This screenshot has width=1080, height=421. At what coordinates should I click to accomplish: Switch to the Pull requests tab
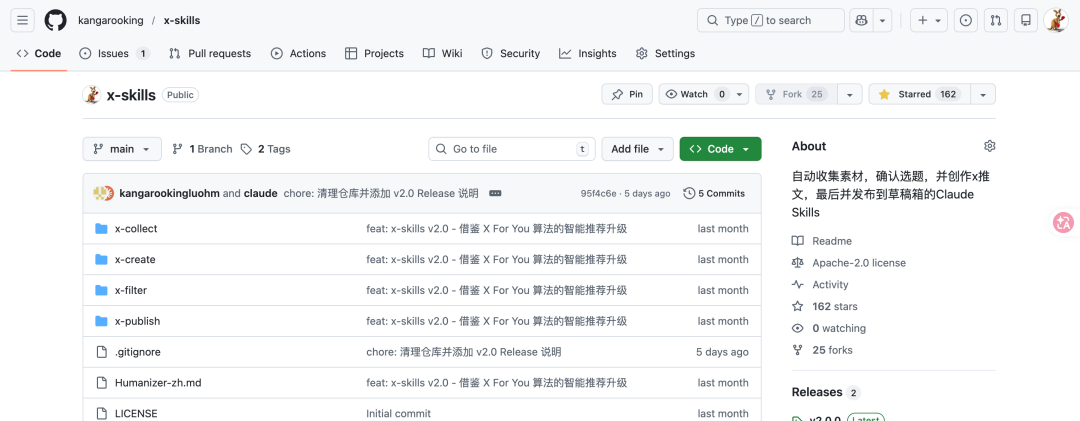click(x=210, y=53)
